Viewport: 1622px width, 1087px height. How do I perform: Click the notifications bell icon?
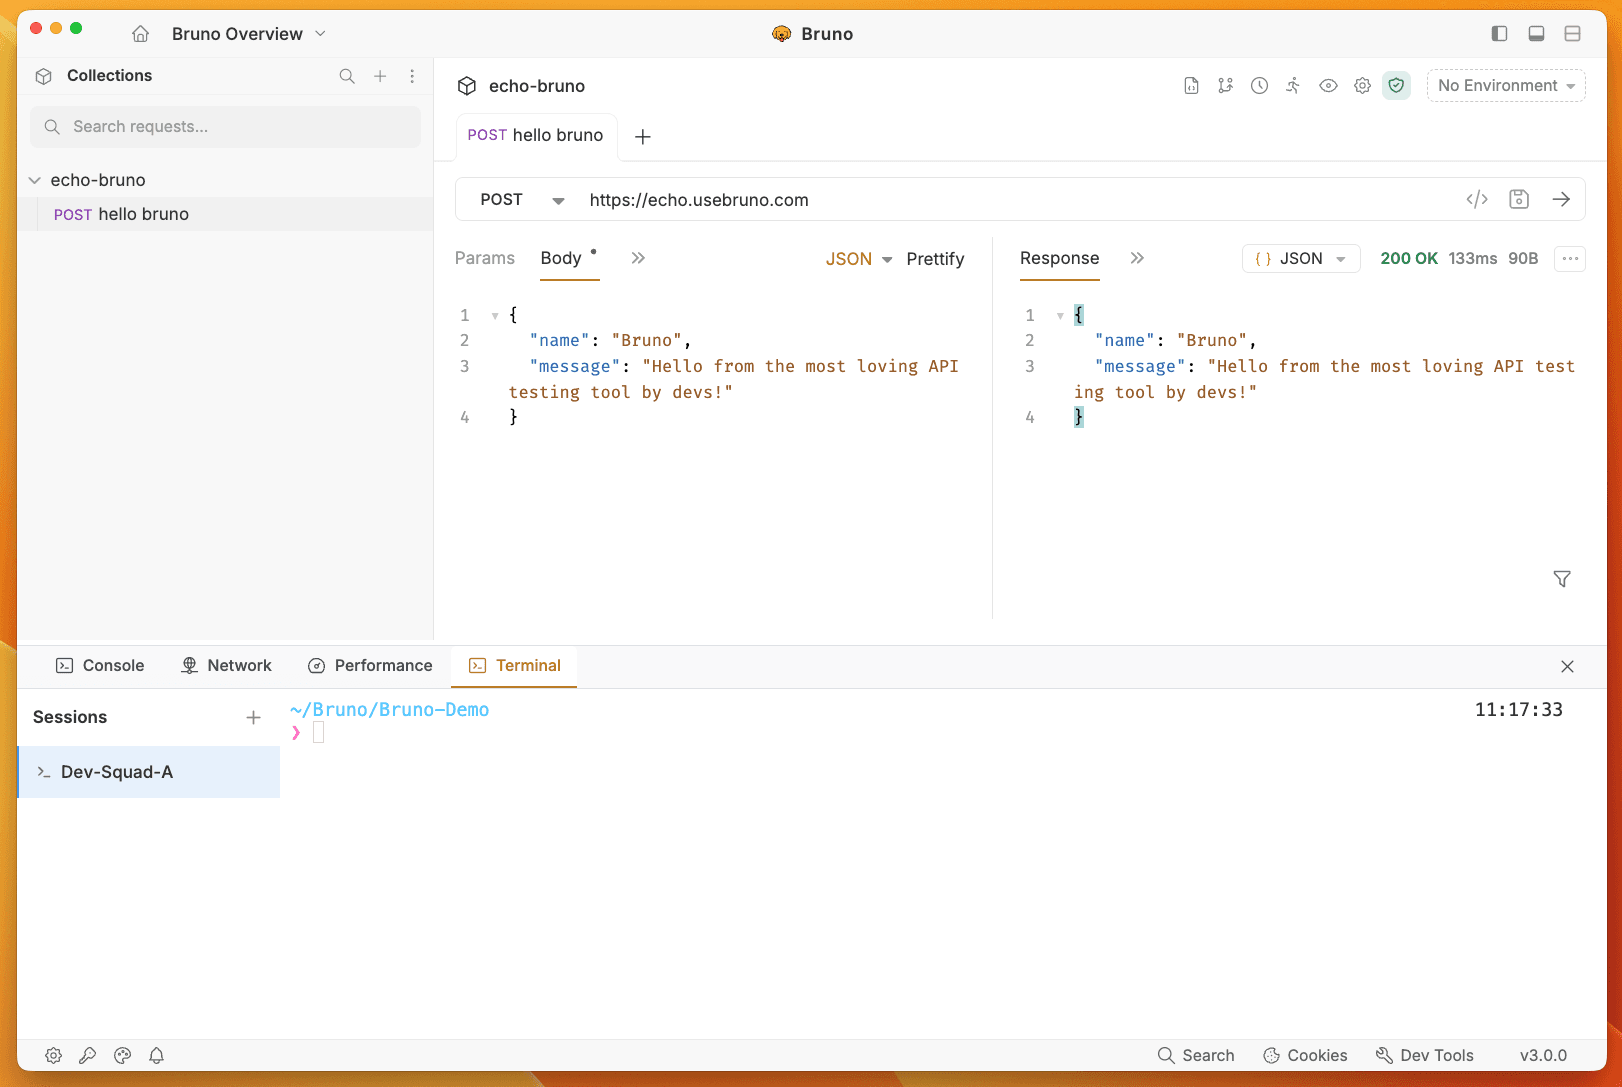(157, 1055)
